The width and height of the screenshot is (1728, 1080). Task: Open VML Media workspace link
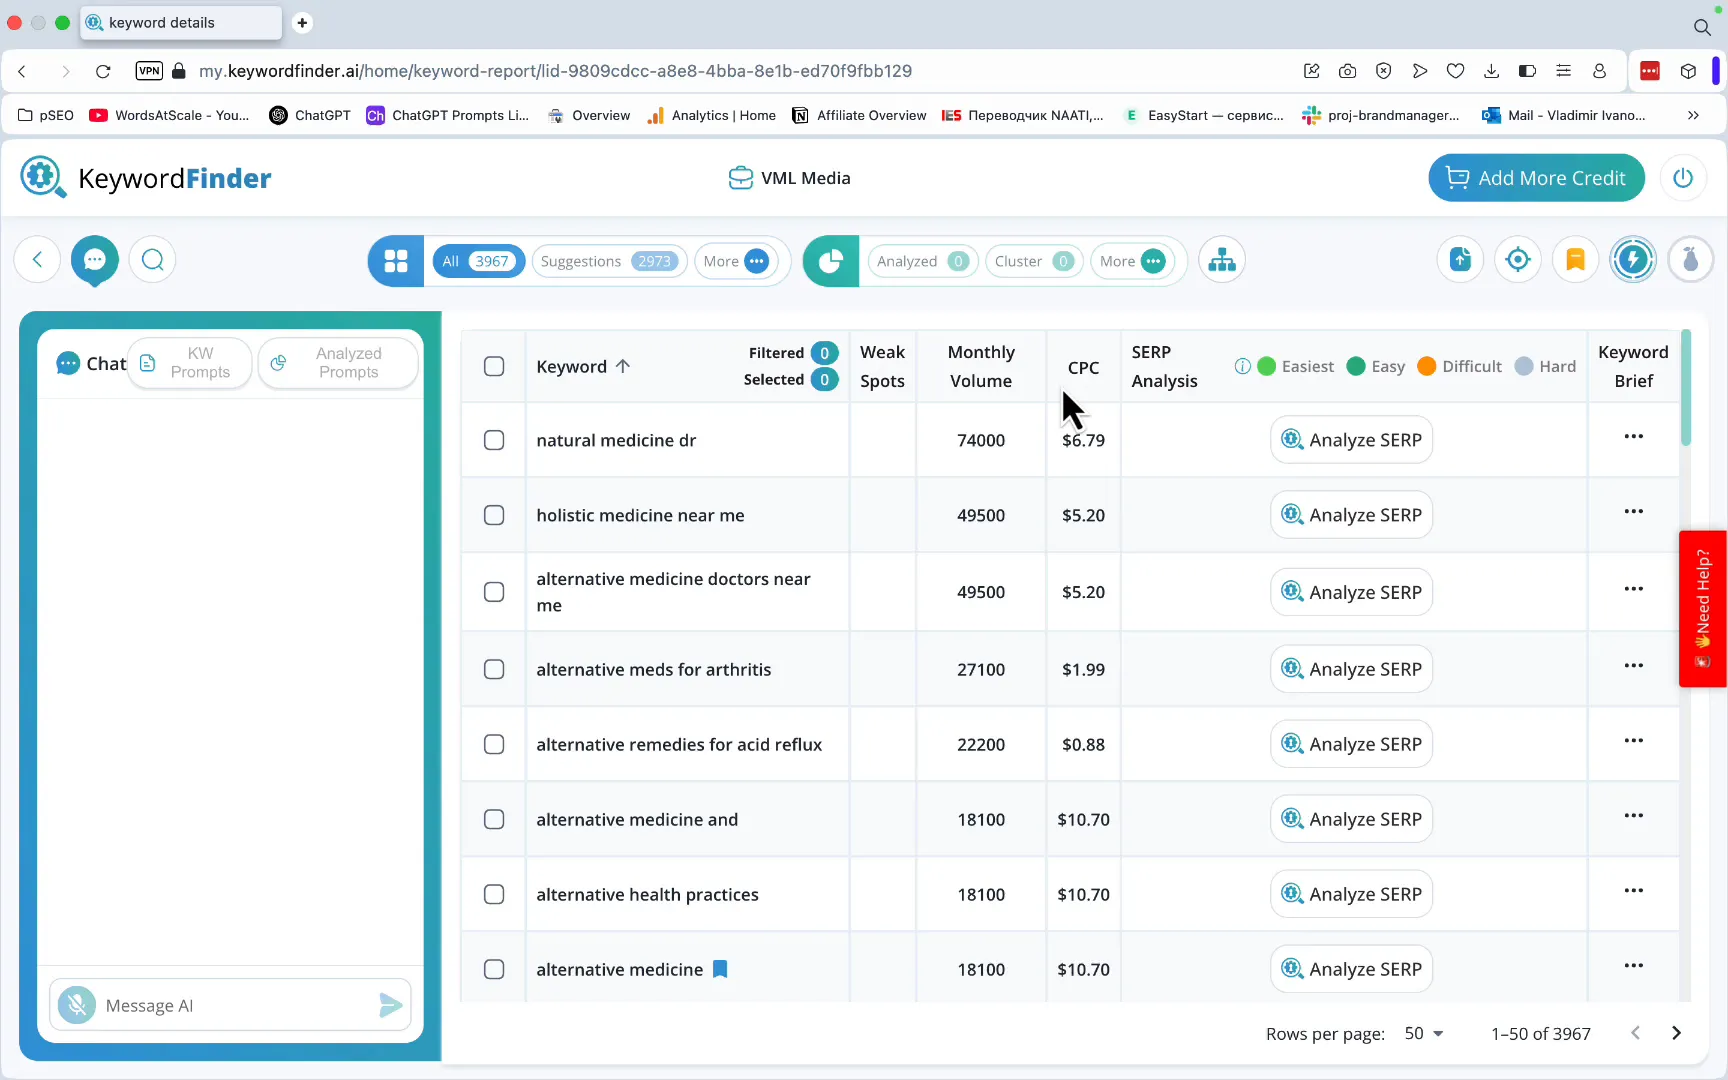tap(790, 178)
